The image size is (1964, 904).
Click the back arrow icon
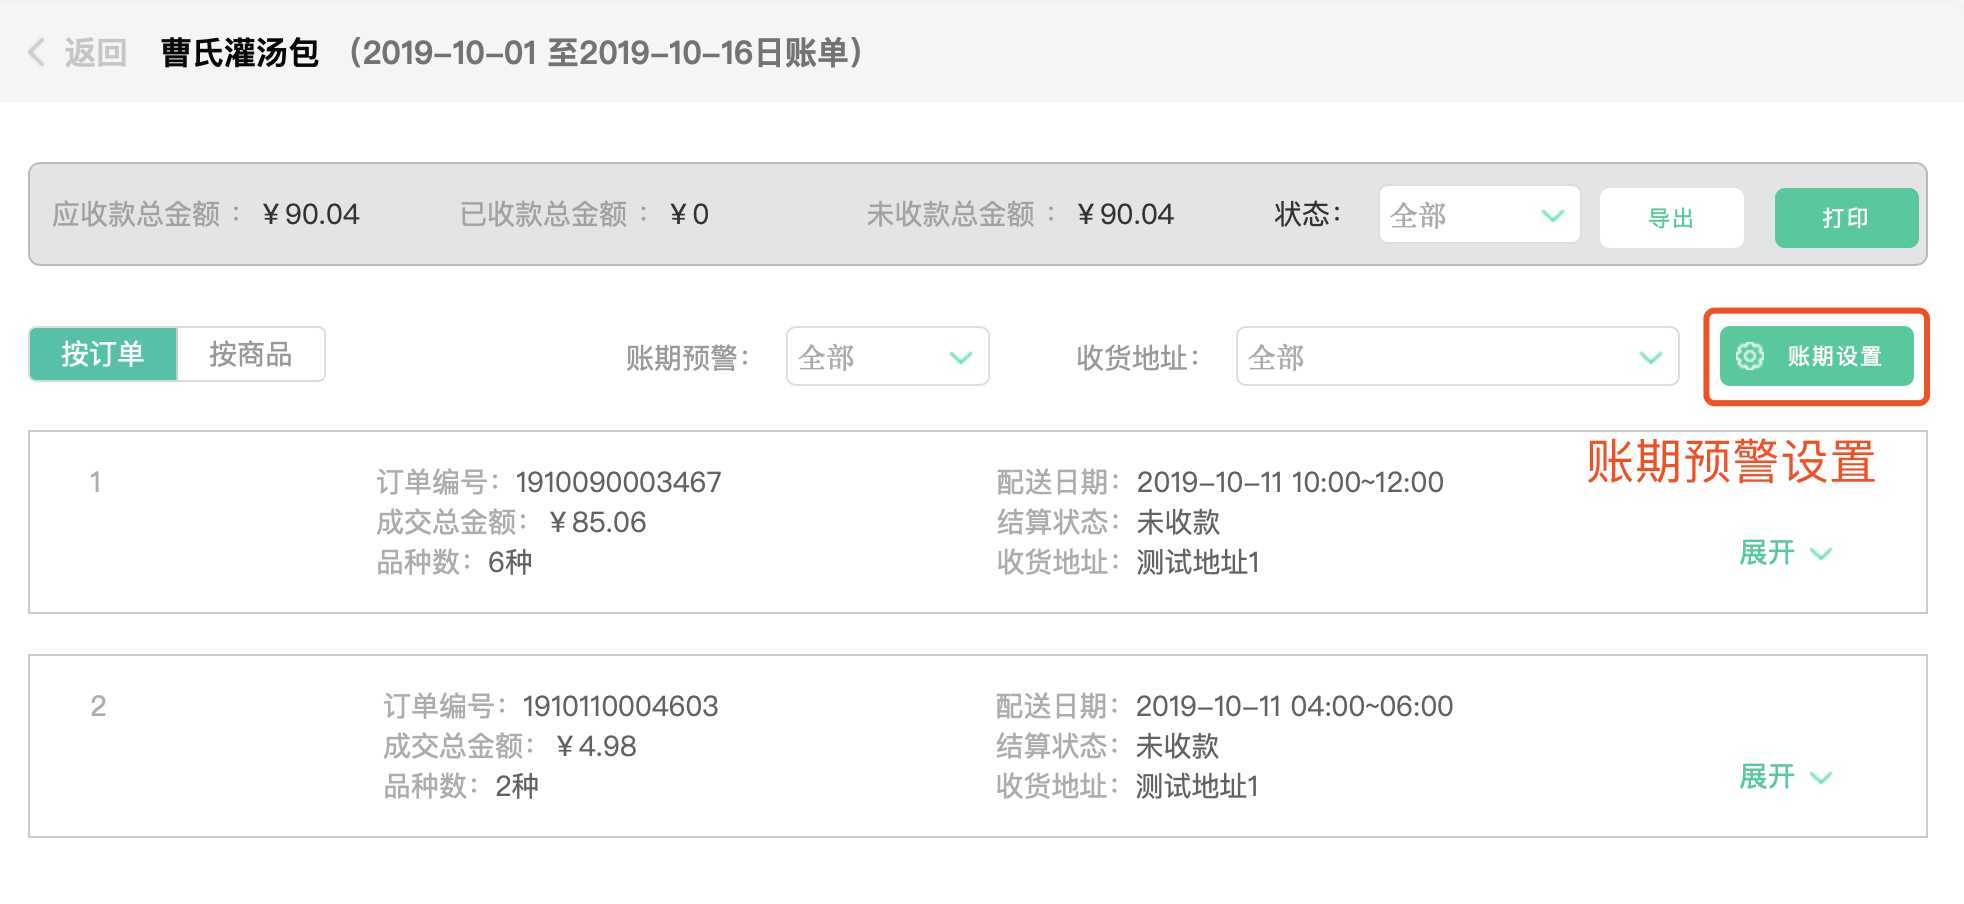pos(37,52)
